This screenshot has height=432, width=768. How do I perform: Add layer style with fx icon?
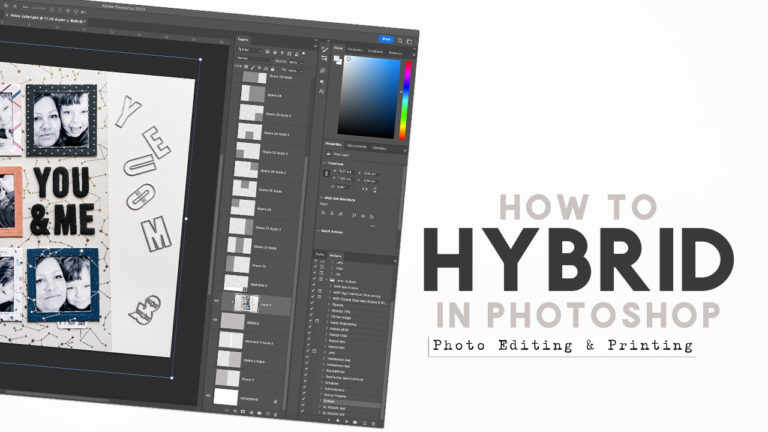[235, 411]
